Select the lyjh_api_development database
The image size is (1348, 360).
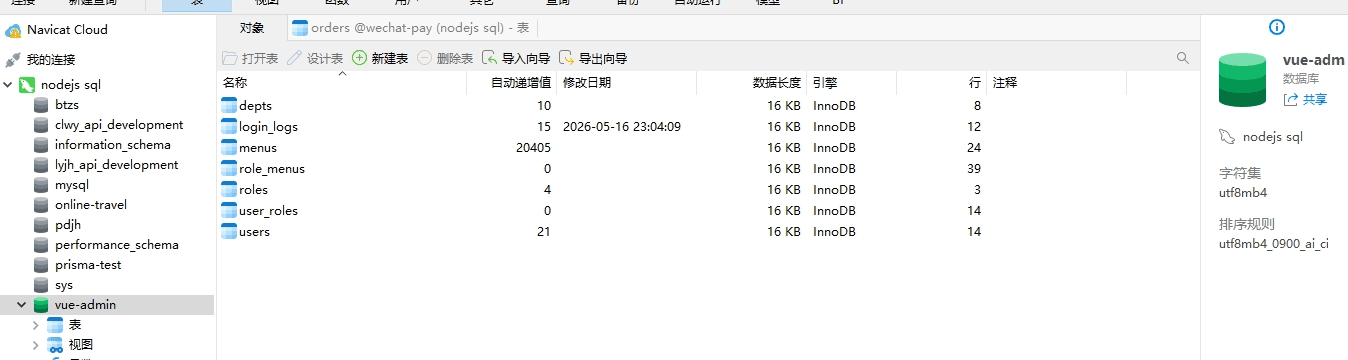(x=117, y=165)
